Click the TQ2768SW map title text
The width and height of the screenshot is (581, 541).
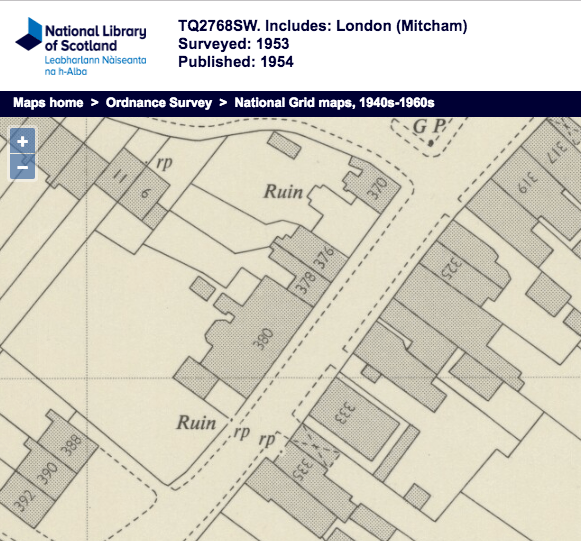point(323,26)
